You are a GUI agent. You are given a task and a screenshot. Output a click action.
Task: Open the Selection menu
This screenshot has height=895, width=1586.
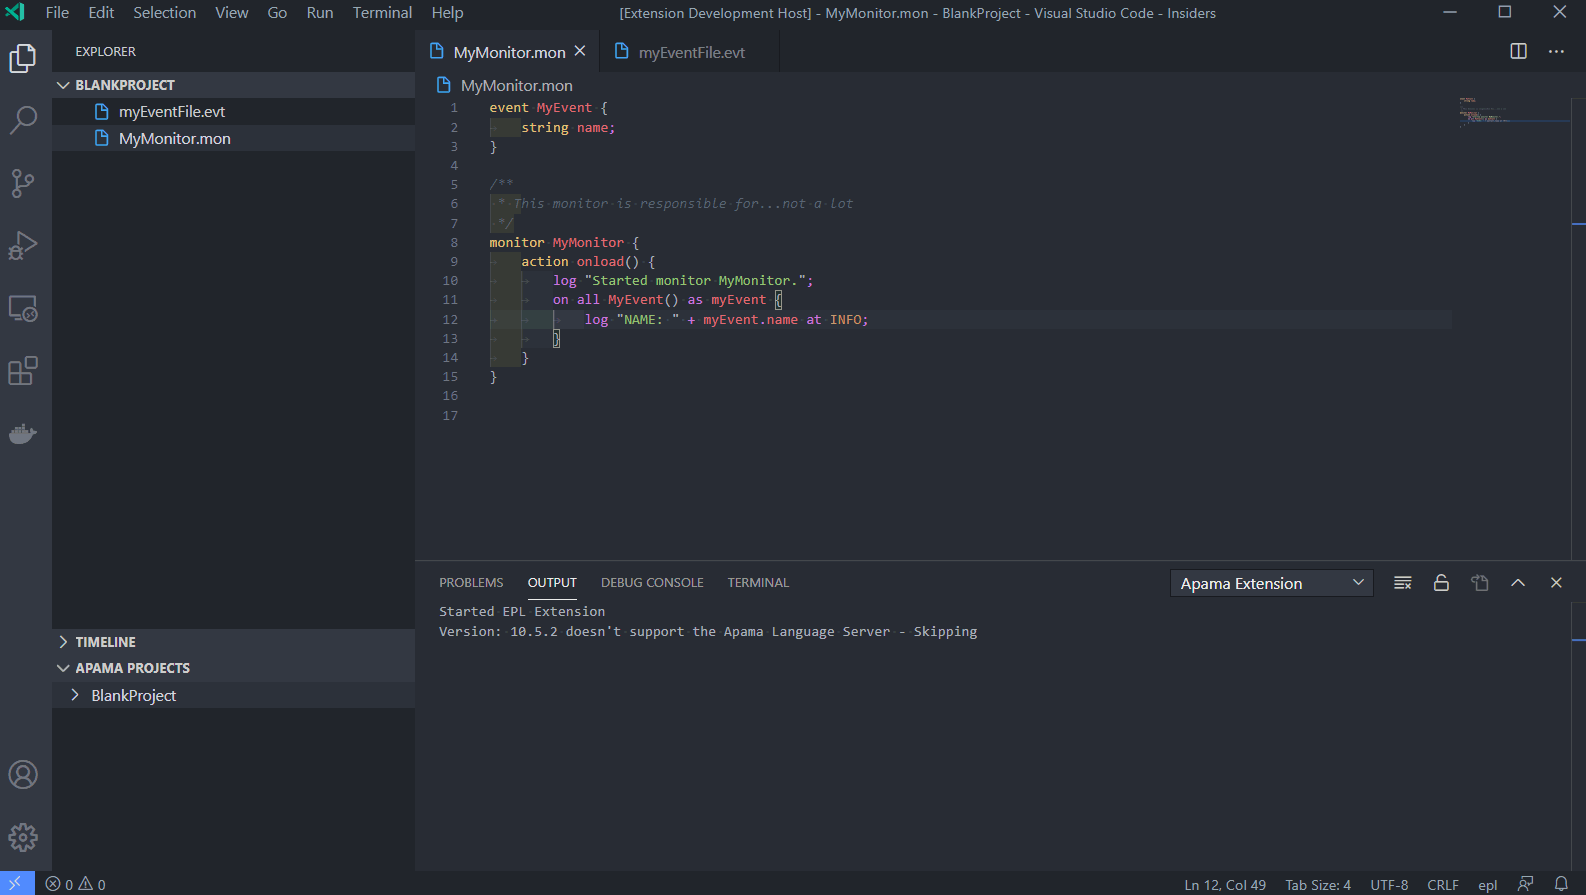(165, 13)
